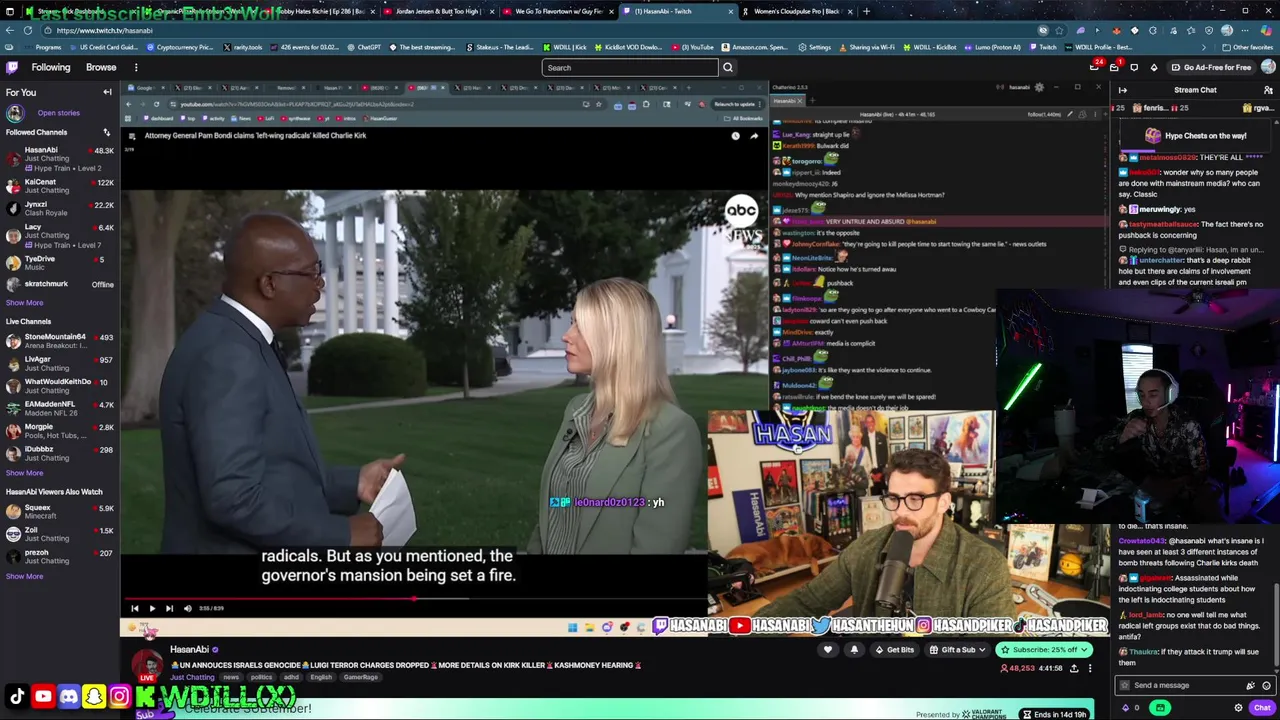
Task: Open the skratchmurk offline channel
Action: click(60, 284)
